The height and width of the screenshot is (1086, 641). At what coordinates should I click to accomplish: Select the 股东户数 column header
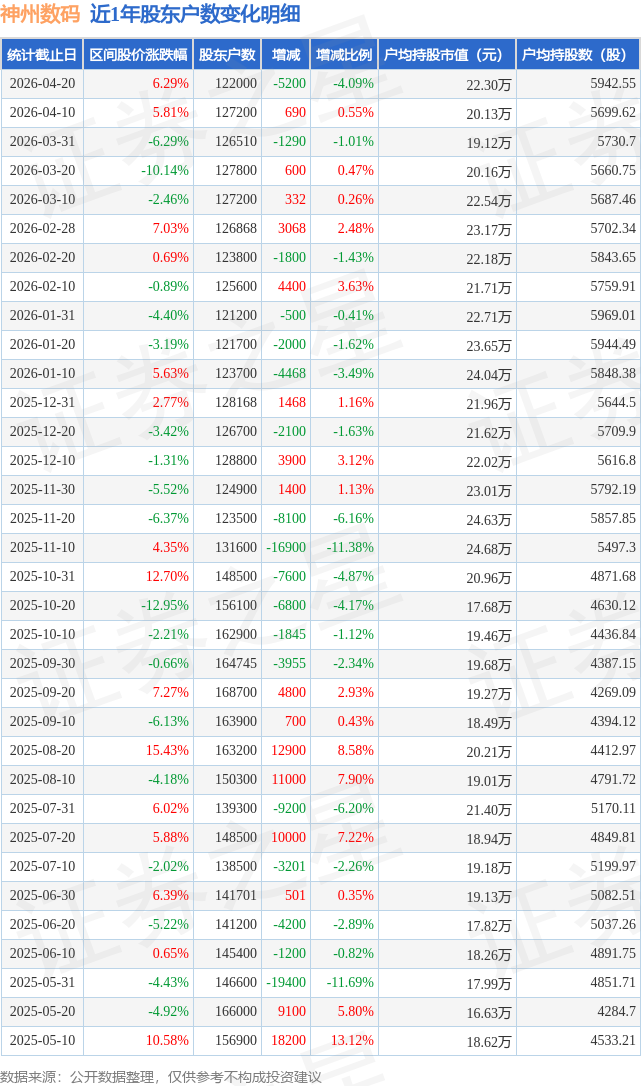(227, 55)
